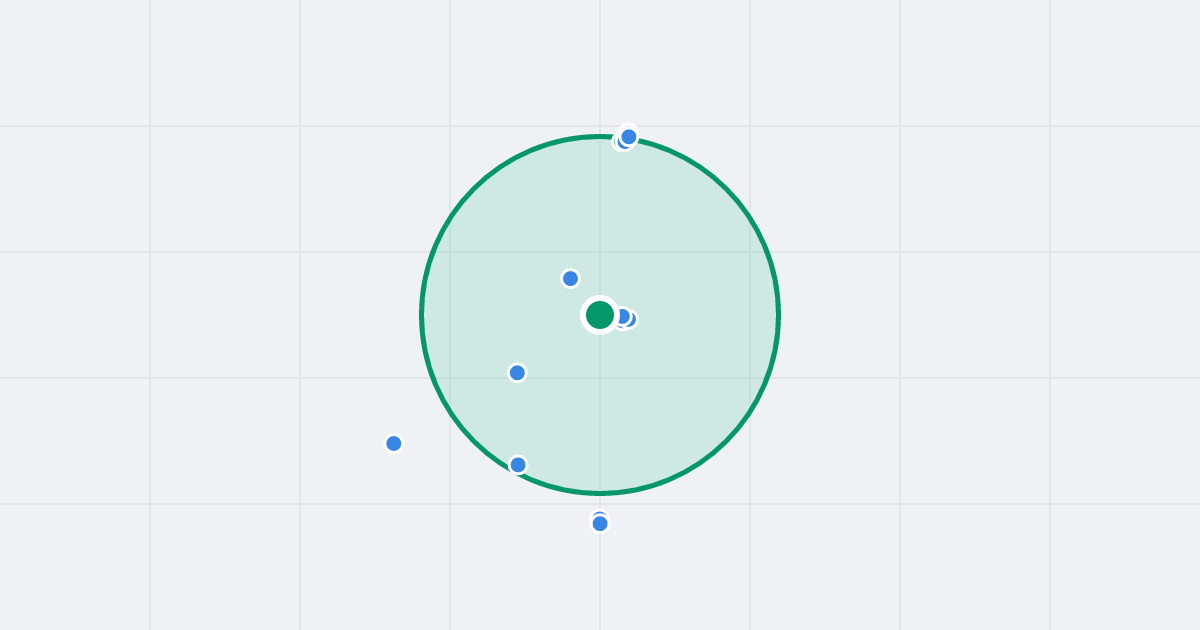Select the blue dot outside the circle's left side

(x=394, y=443)
